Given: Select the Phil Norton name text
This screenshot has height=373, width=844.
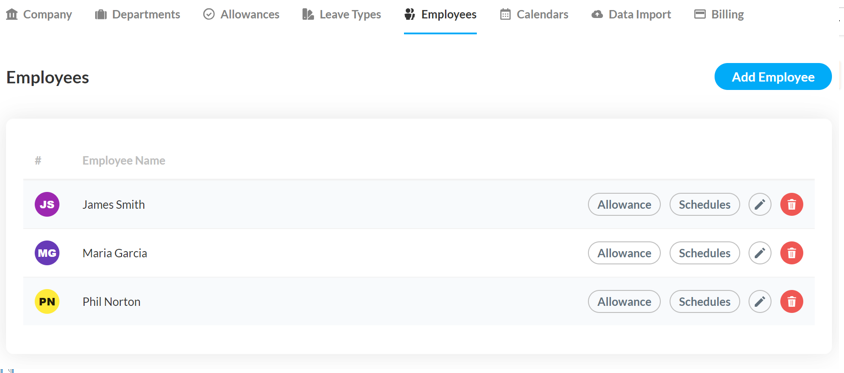Looking at the screenshot, I should tap(111, 301).
